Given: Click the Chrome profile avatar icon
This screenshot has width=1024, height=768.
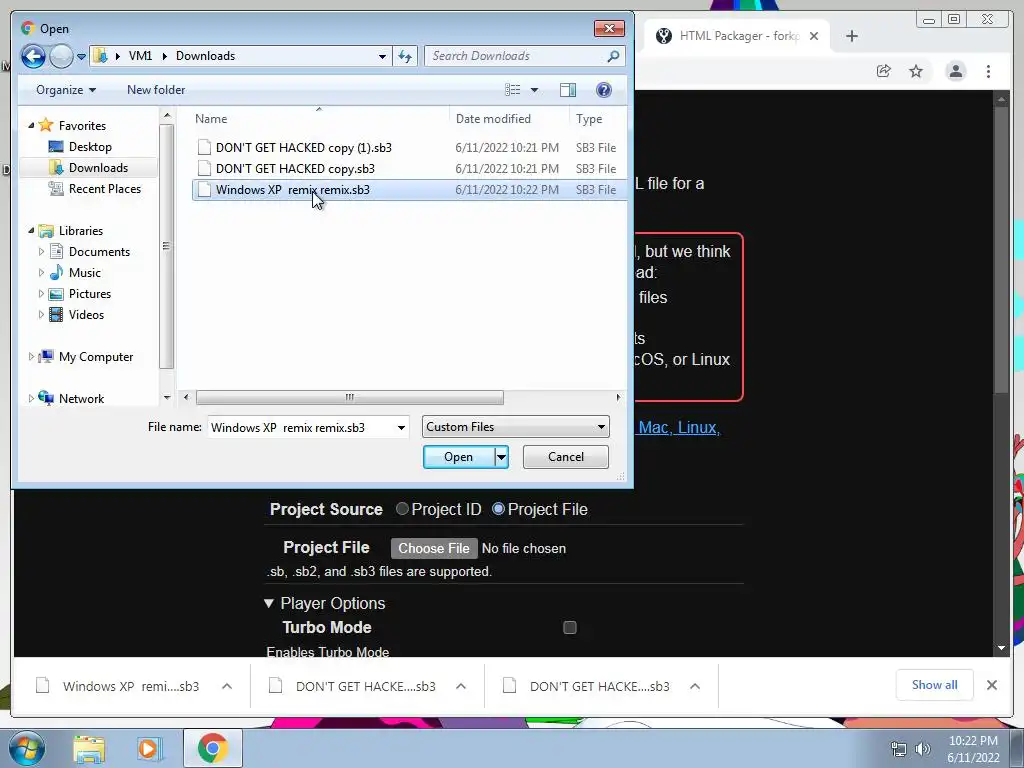Looking at the screenshot, I should point(956,71).
